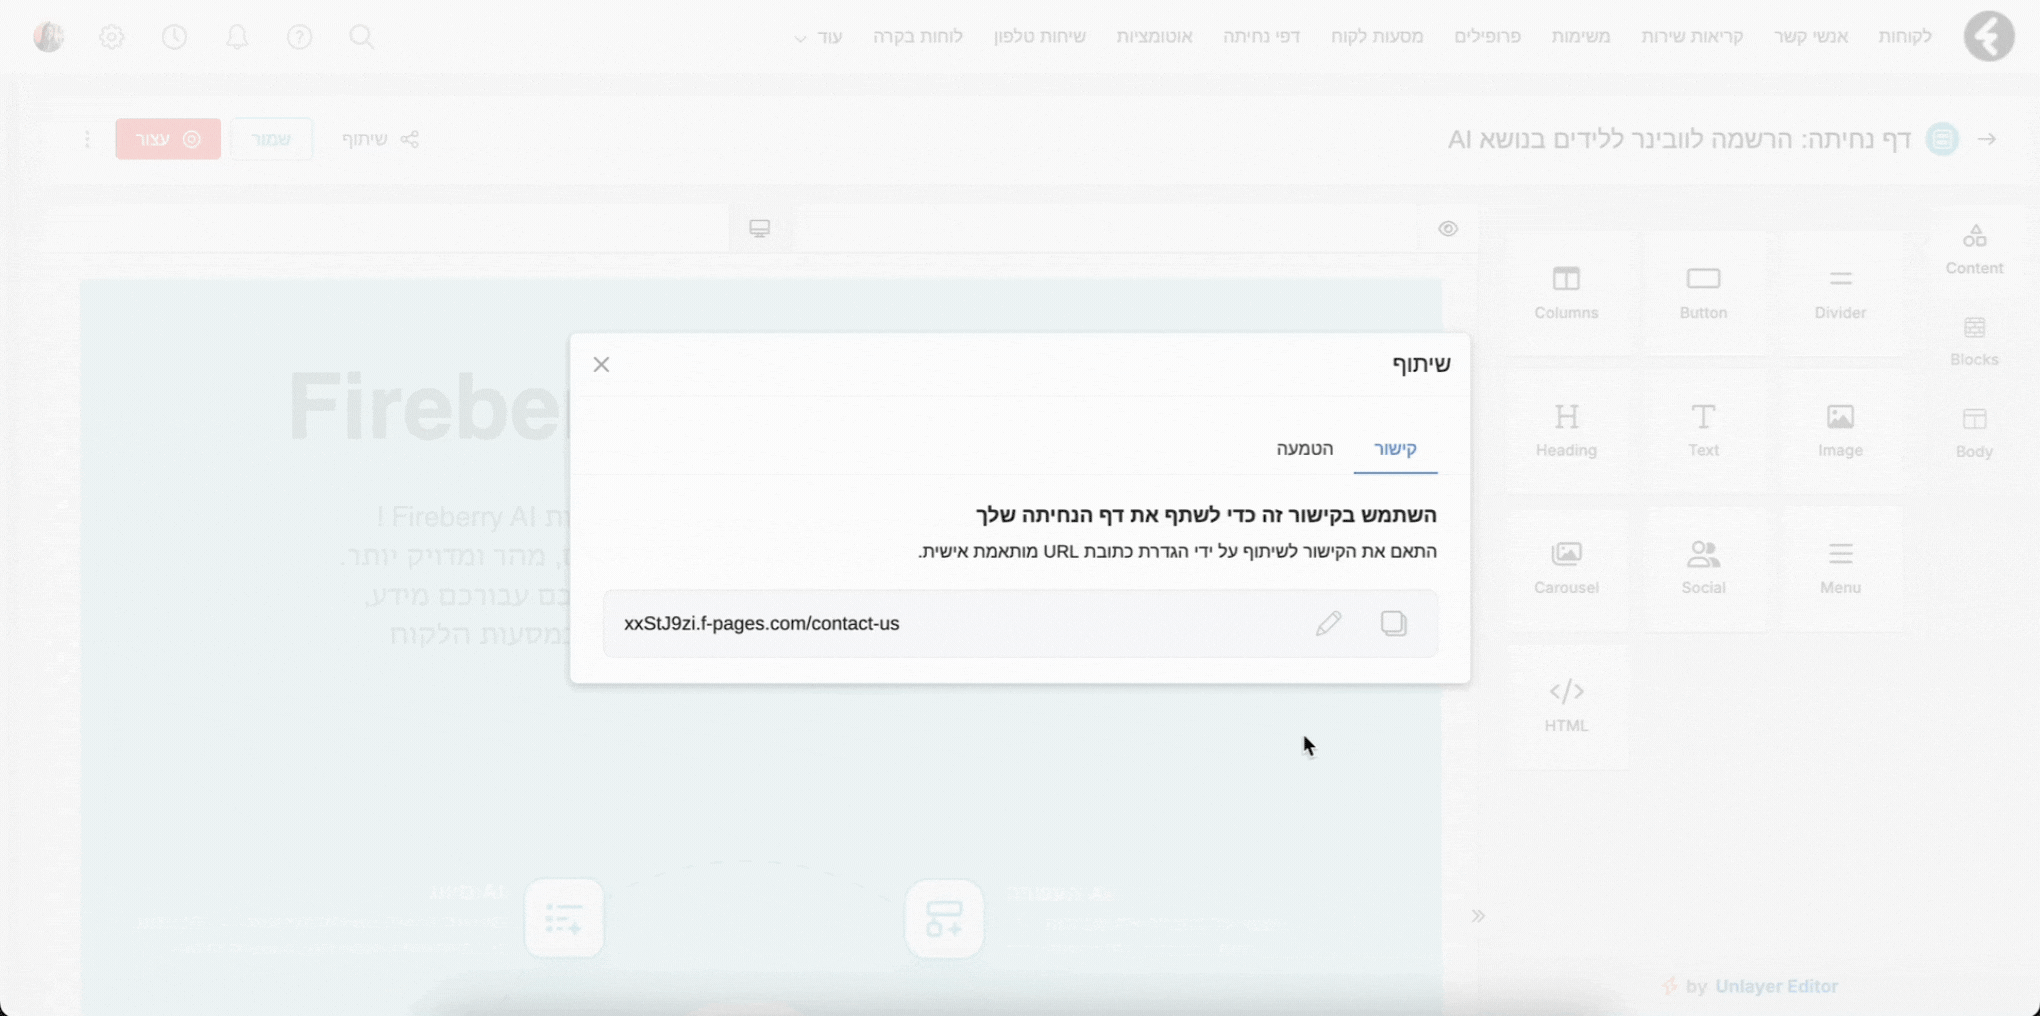Add an HTML content block
The height and width of the screenshot is (1016, 2040).
(x=1566, y=706)
